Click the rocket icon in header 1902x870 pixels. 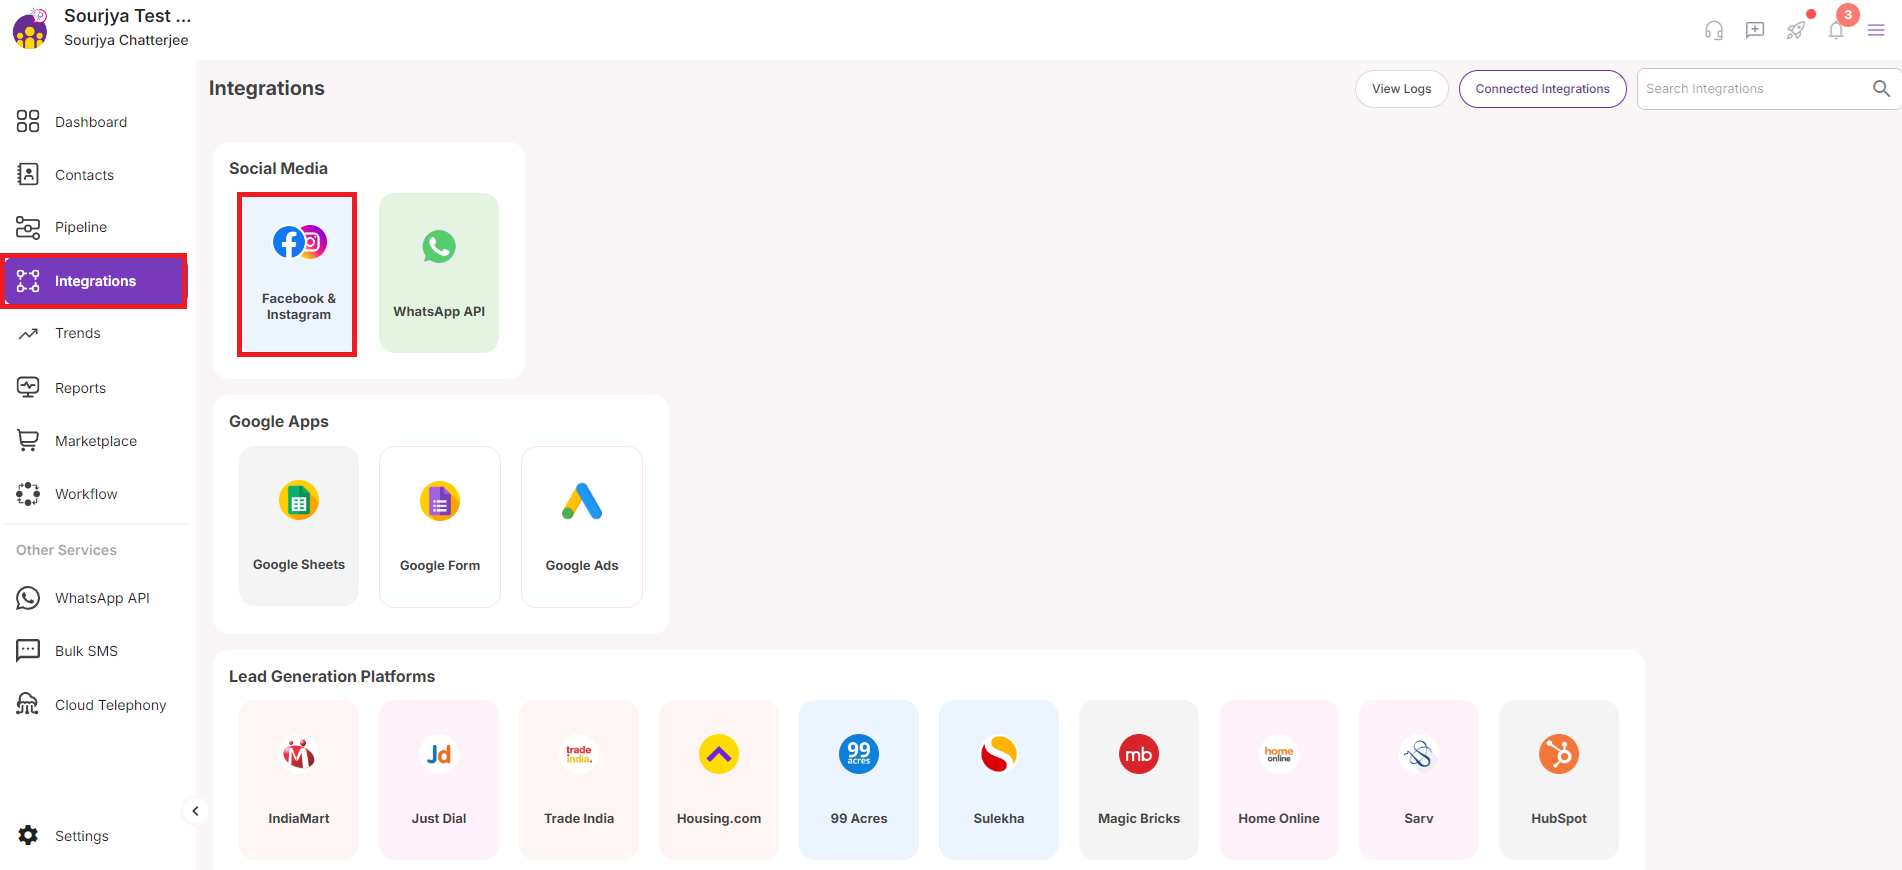[1796, 30]
